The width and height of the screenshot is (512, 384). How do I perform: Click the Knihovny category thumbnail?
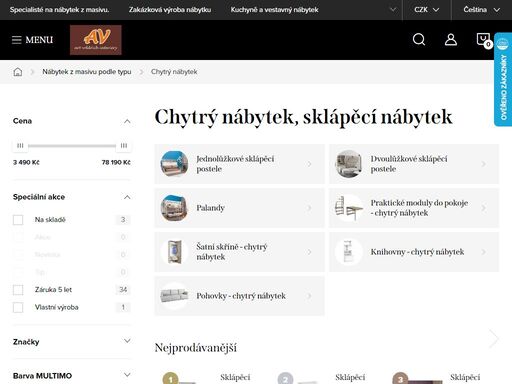(348, 252)
